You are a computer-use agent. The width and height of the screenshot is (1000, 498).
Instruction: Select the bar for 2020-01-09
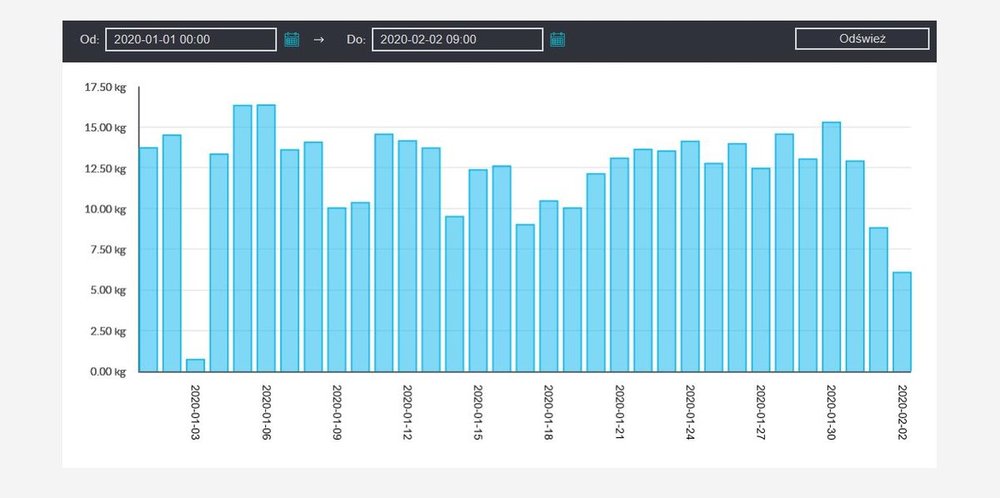pos(337,289)
